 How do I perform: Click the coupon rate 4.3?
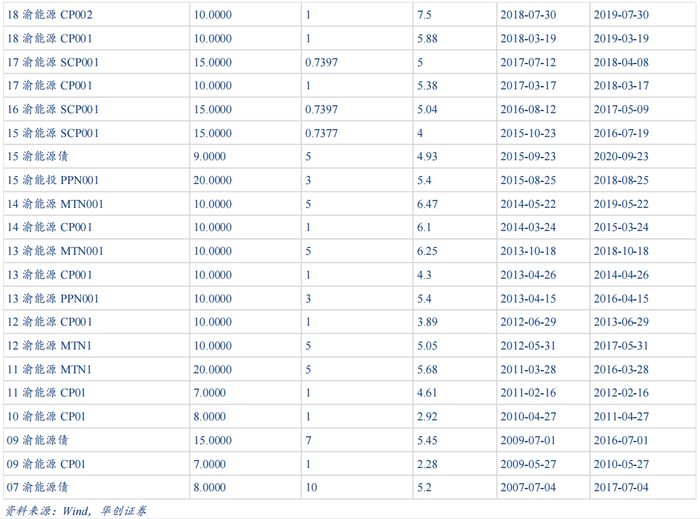click(x=424, y=275)
